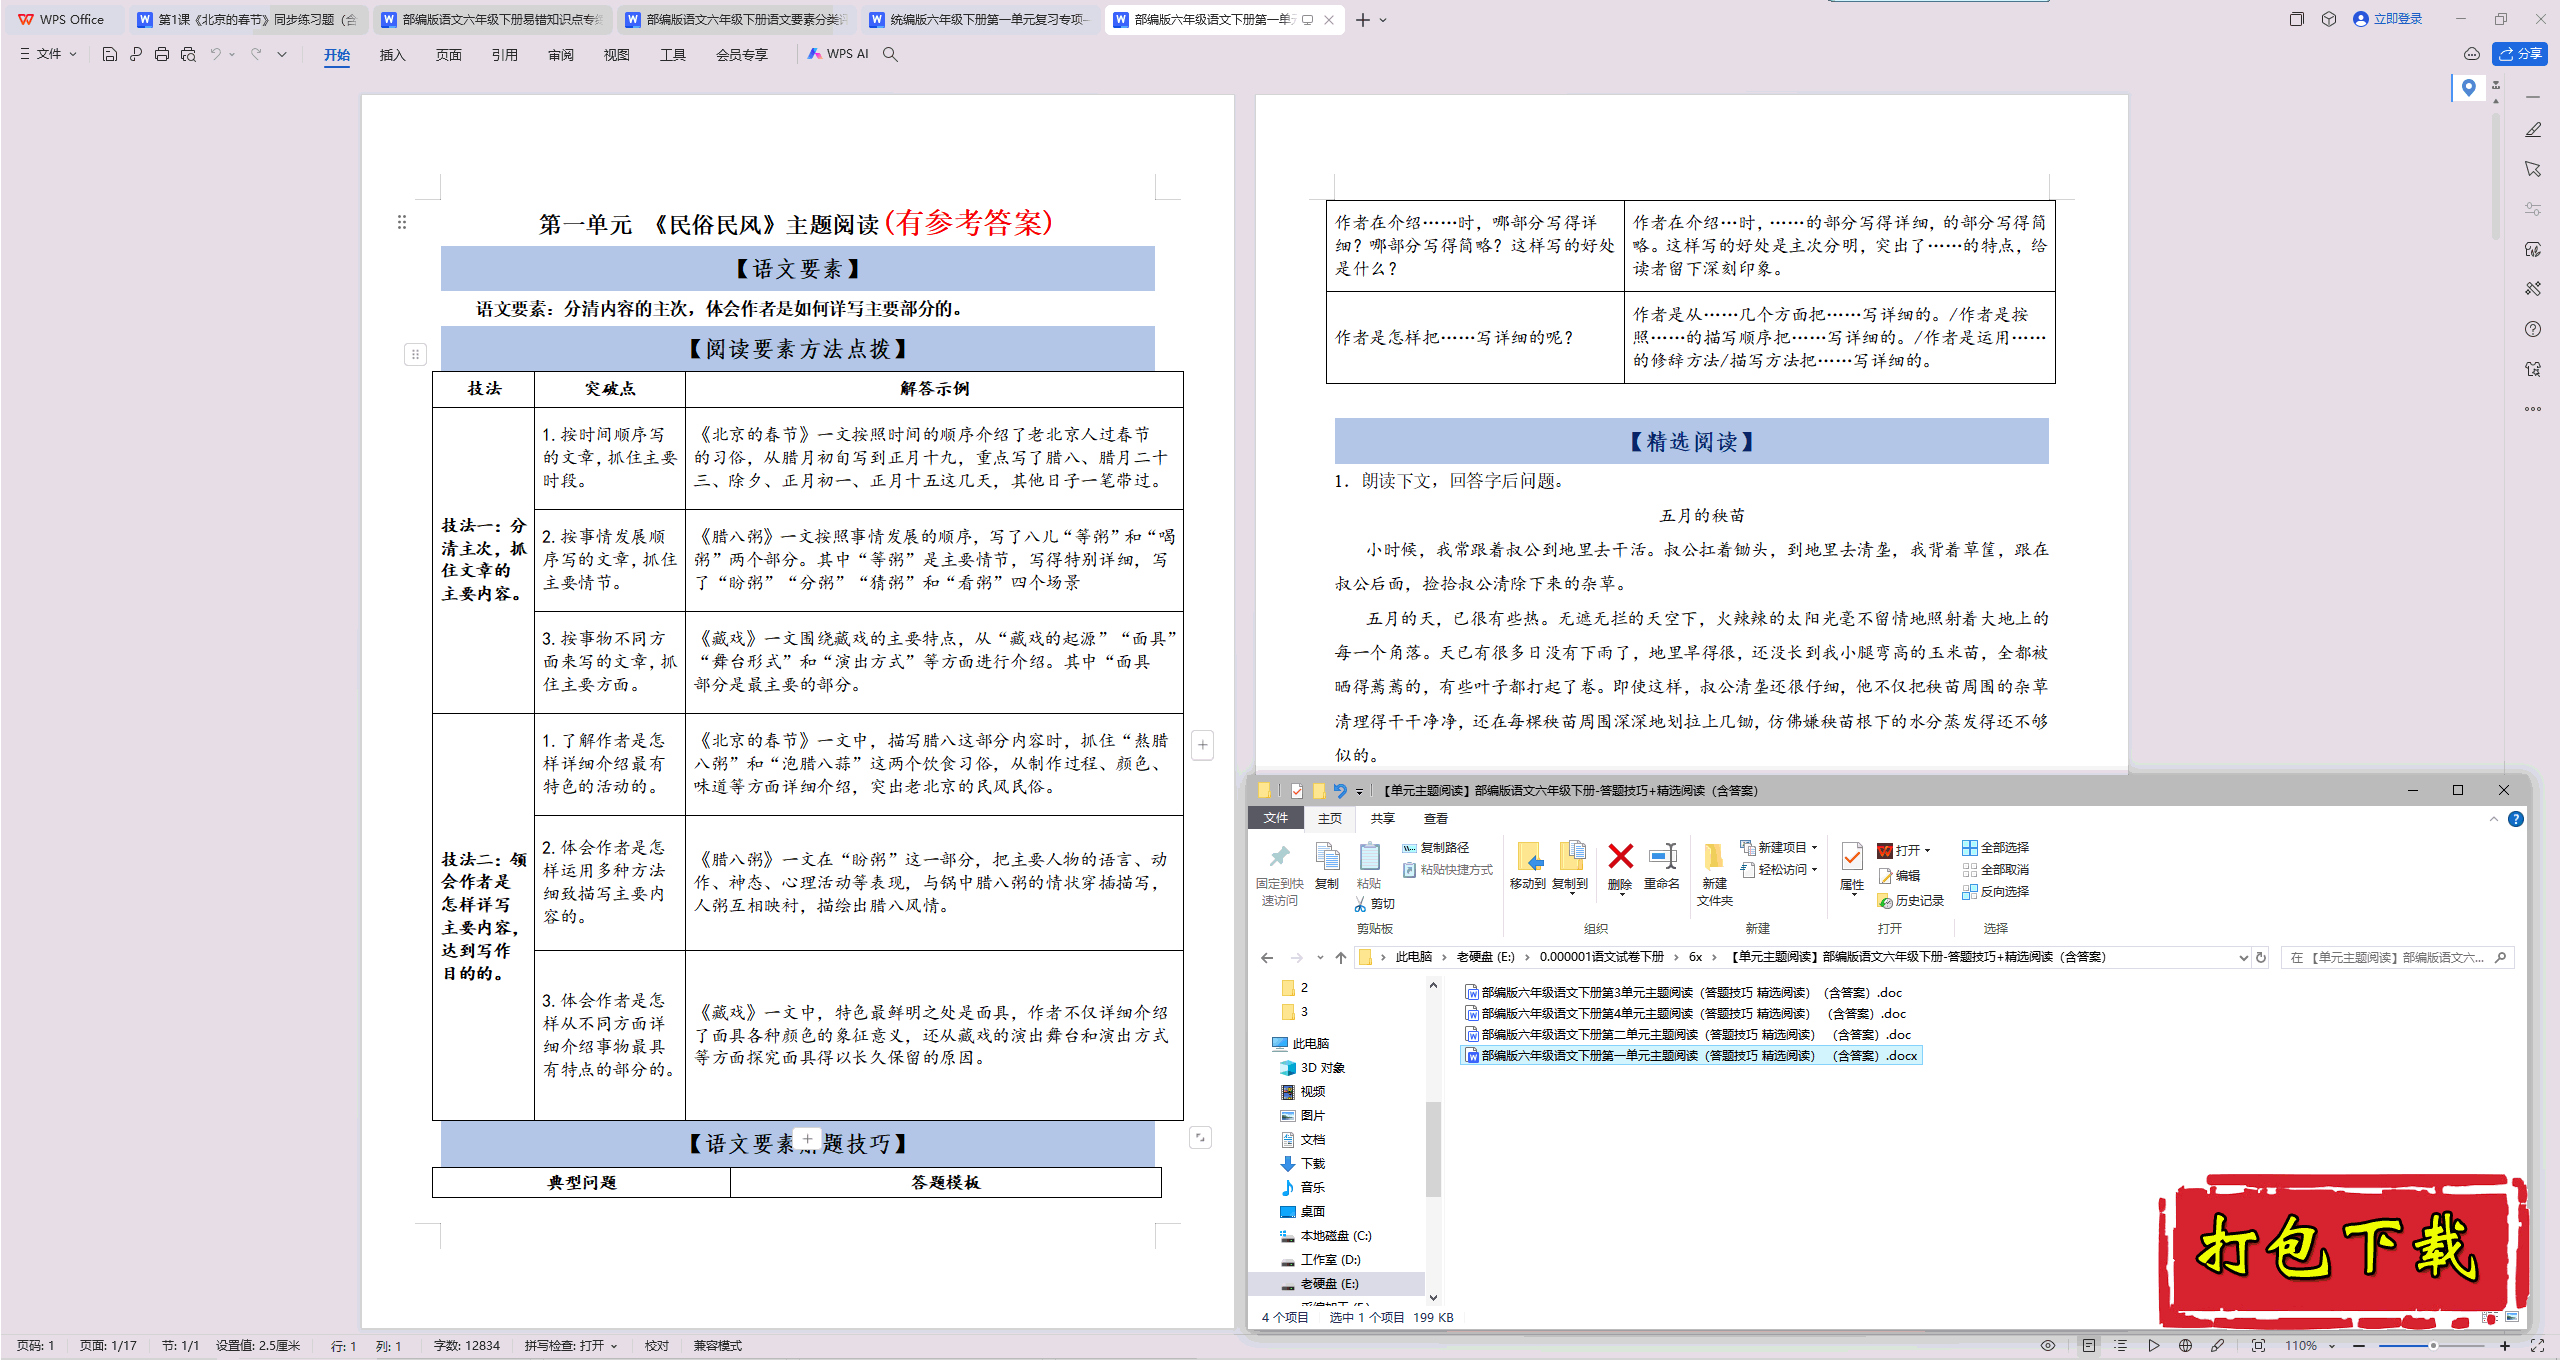Click the help question icon in right sidebar
This screenshot has width=2560, height=1360.
2532,329
